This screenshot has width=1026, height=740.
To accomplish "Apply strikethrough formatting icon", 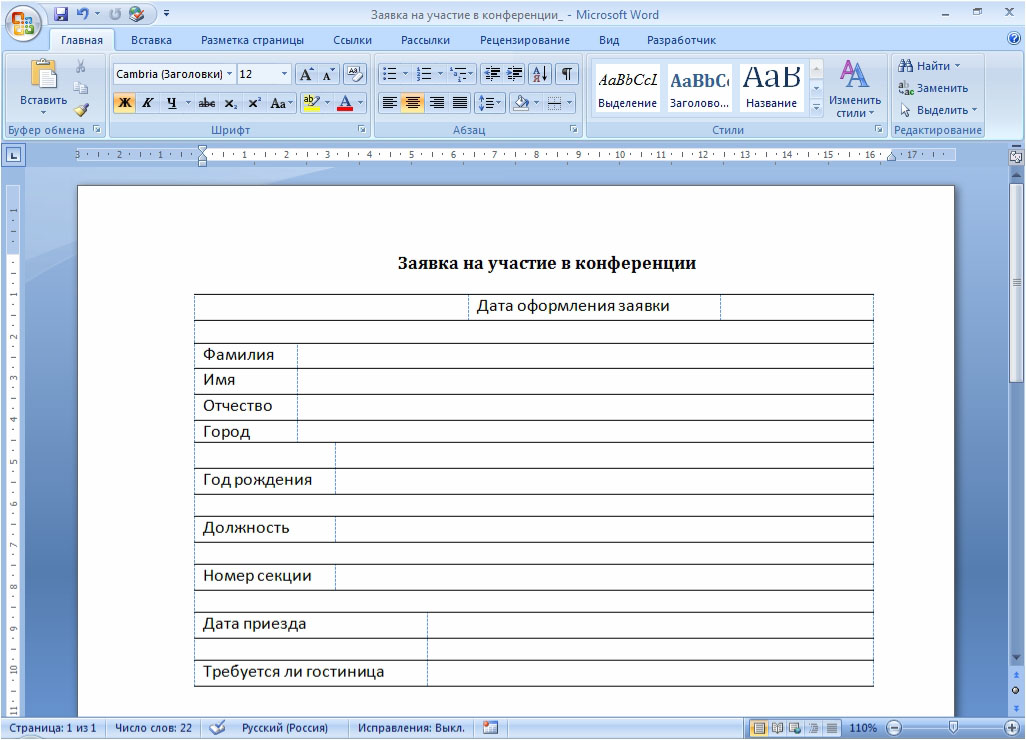I will point(207,103).
